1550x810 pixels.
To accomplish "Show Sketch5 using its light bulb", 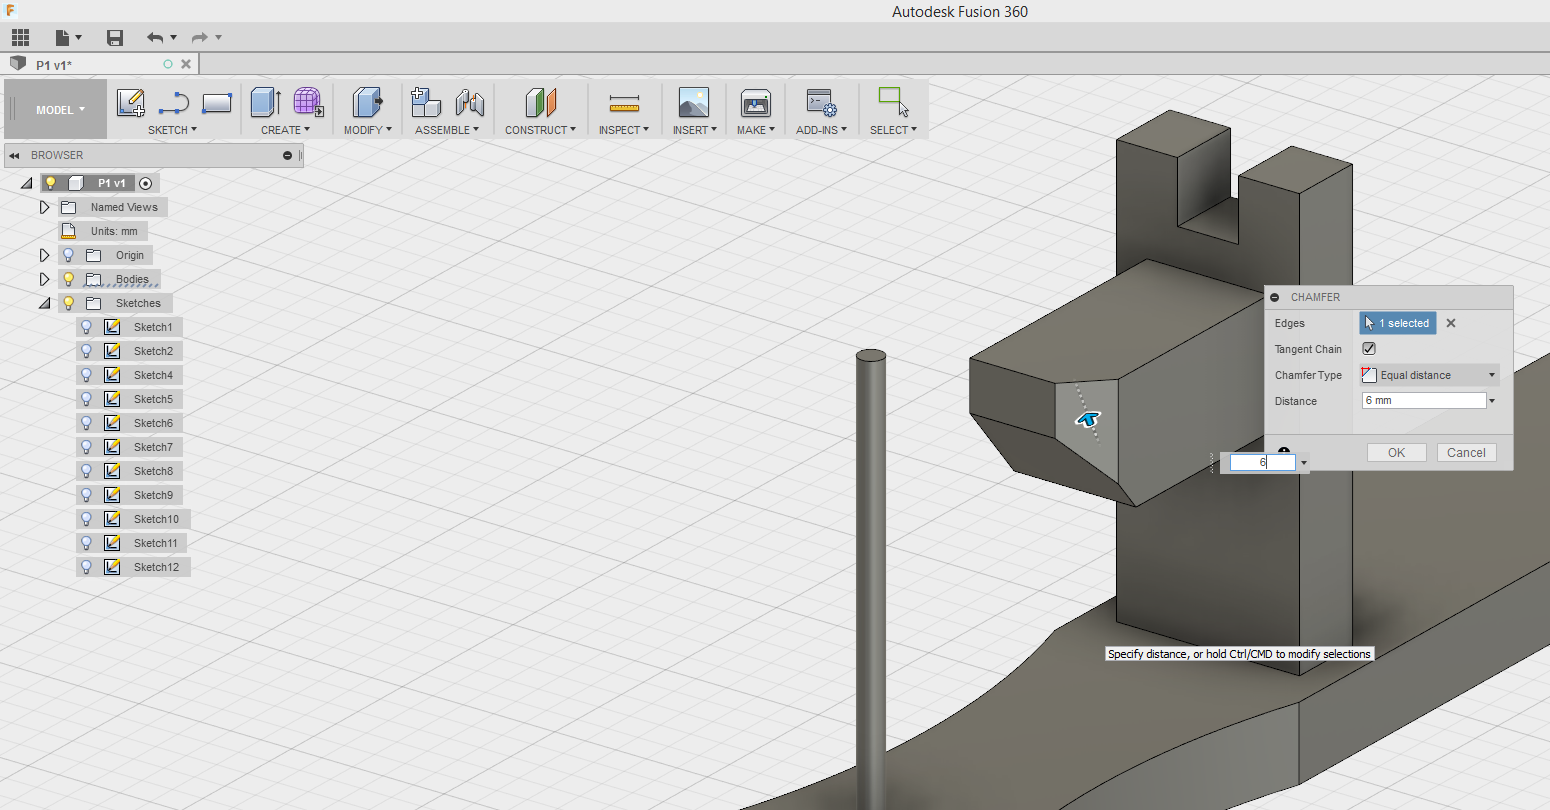I will point(87,400).
